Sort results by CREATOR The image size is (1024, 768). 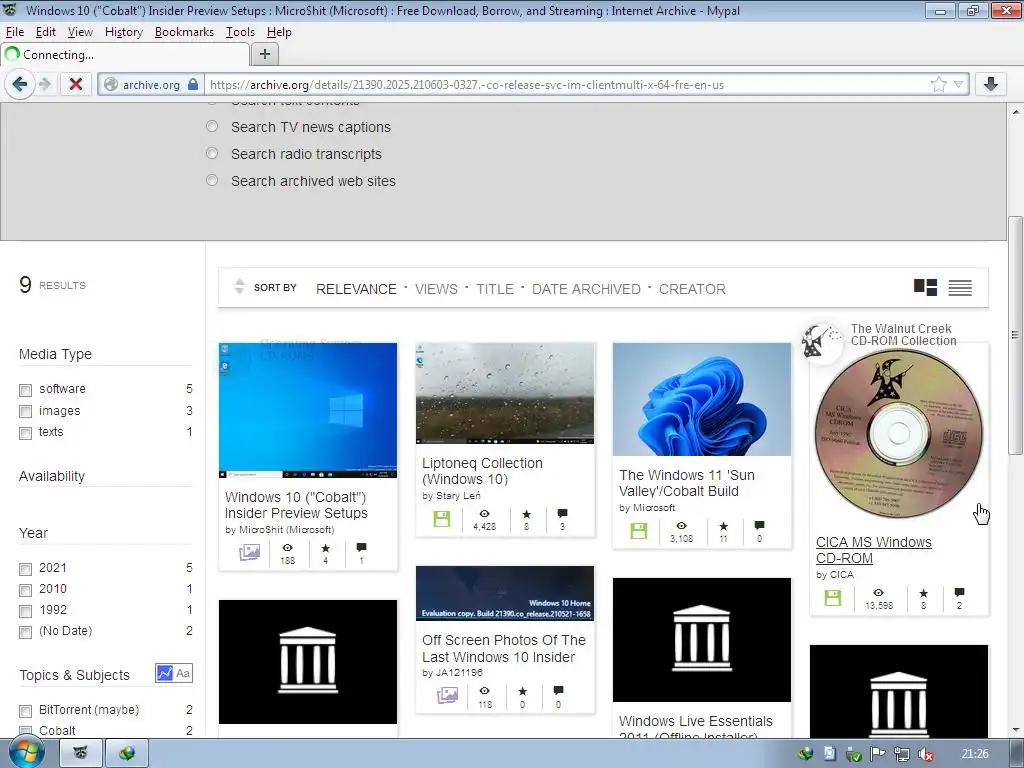tap(692, 289)
